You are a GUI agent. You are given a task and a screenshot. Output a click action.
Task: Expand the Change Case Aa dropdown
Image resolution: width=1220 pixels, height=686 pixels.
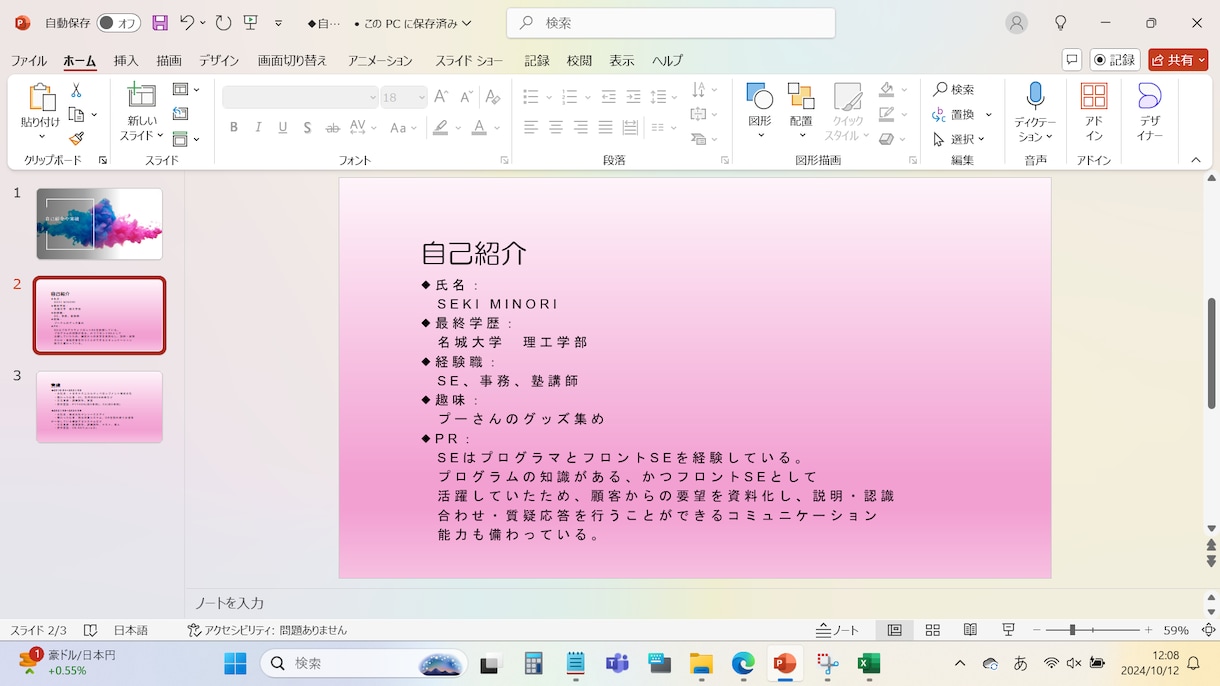[415, 128]
